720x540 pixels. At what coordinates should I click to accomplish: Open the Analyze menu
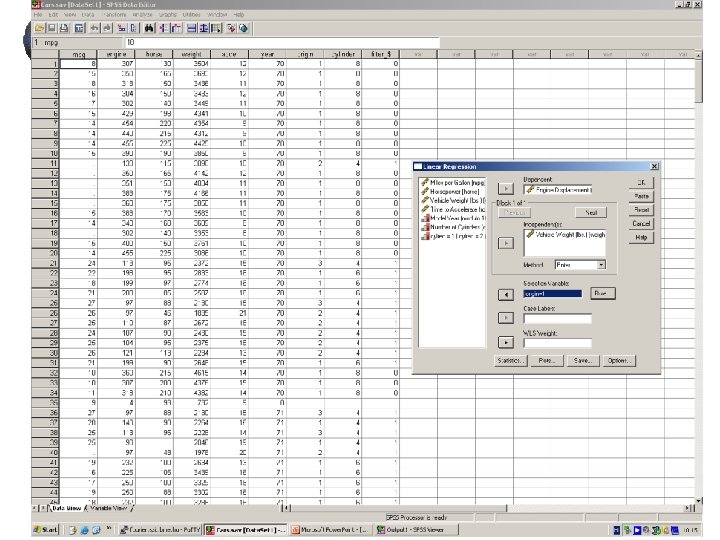[142, 15]
